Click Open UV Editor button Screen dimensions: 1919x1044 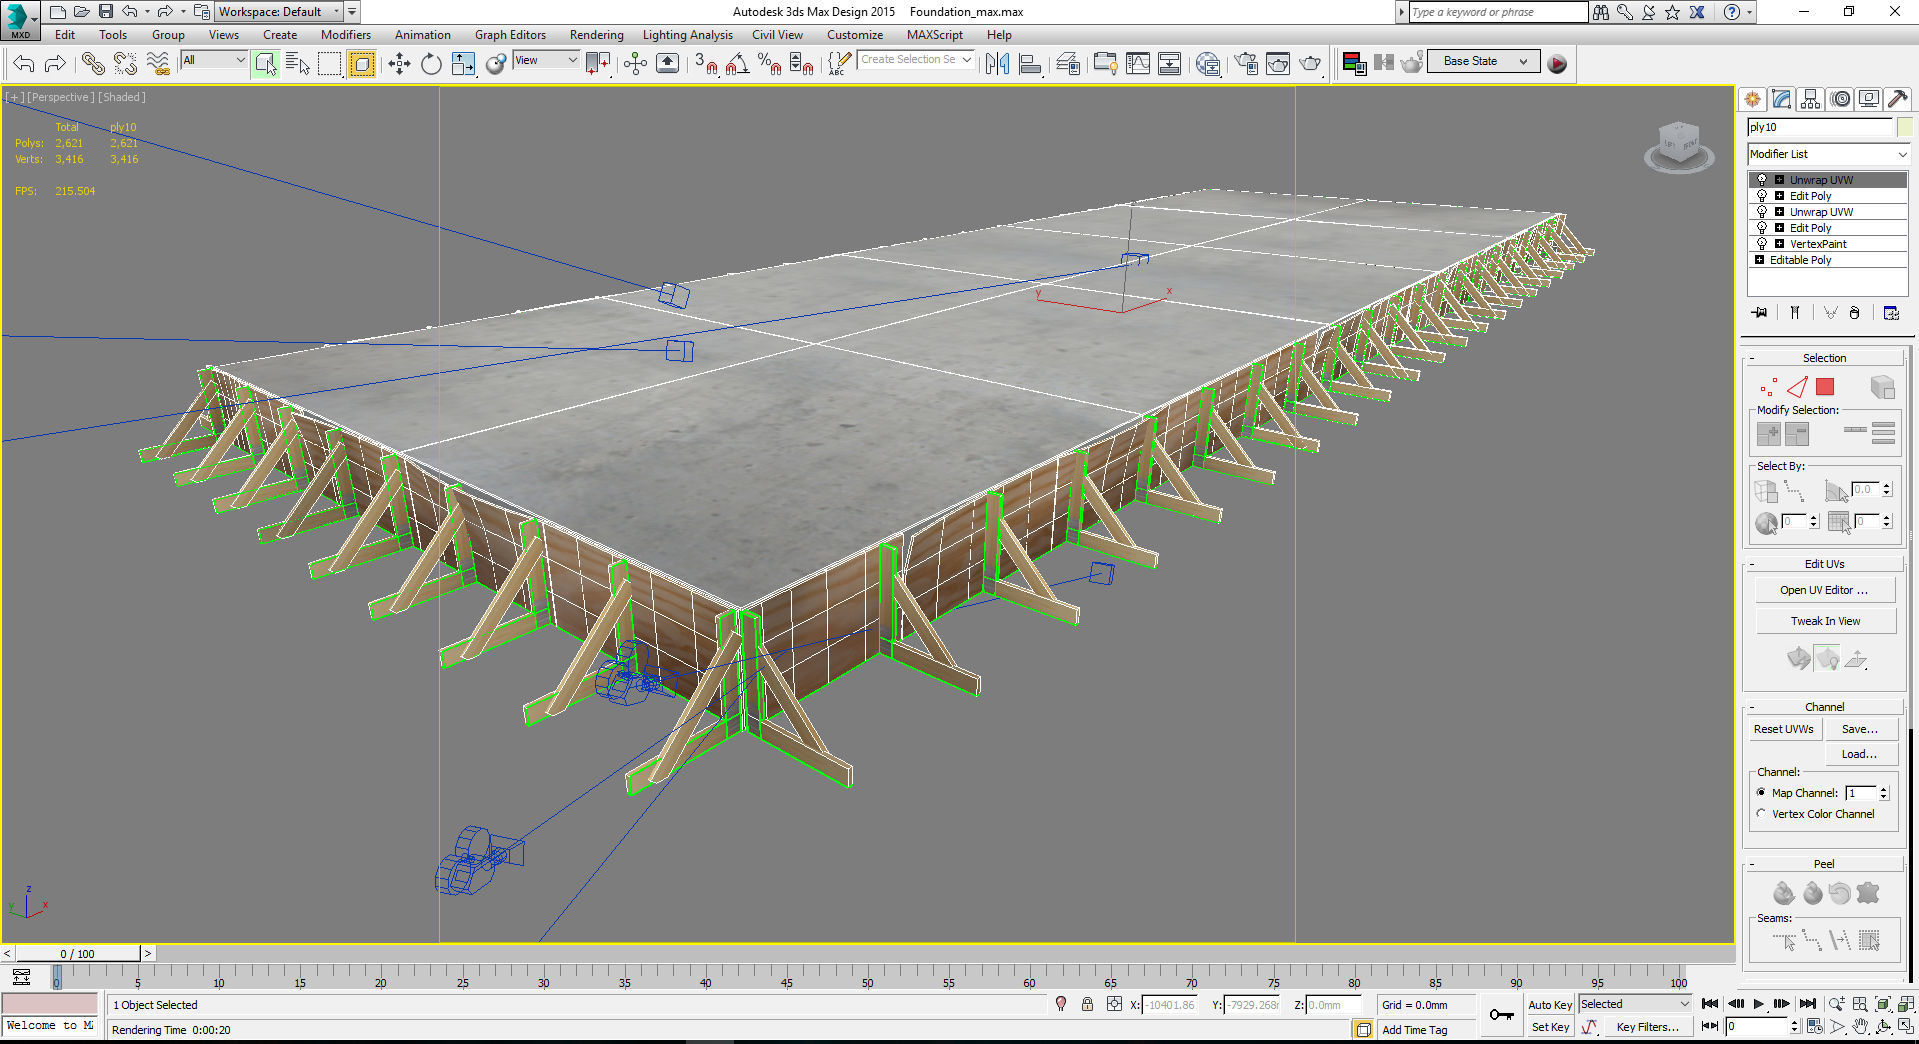(x=1825, y=590)
